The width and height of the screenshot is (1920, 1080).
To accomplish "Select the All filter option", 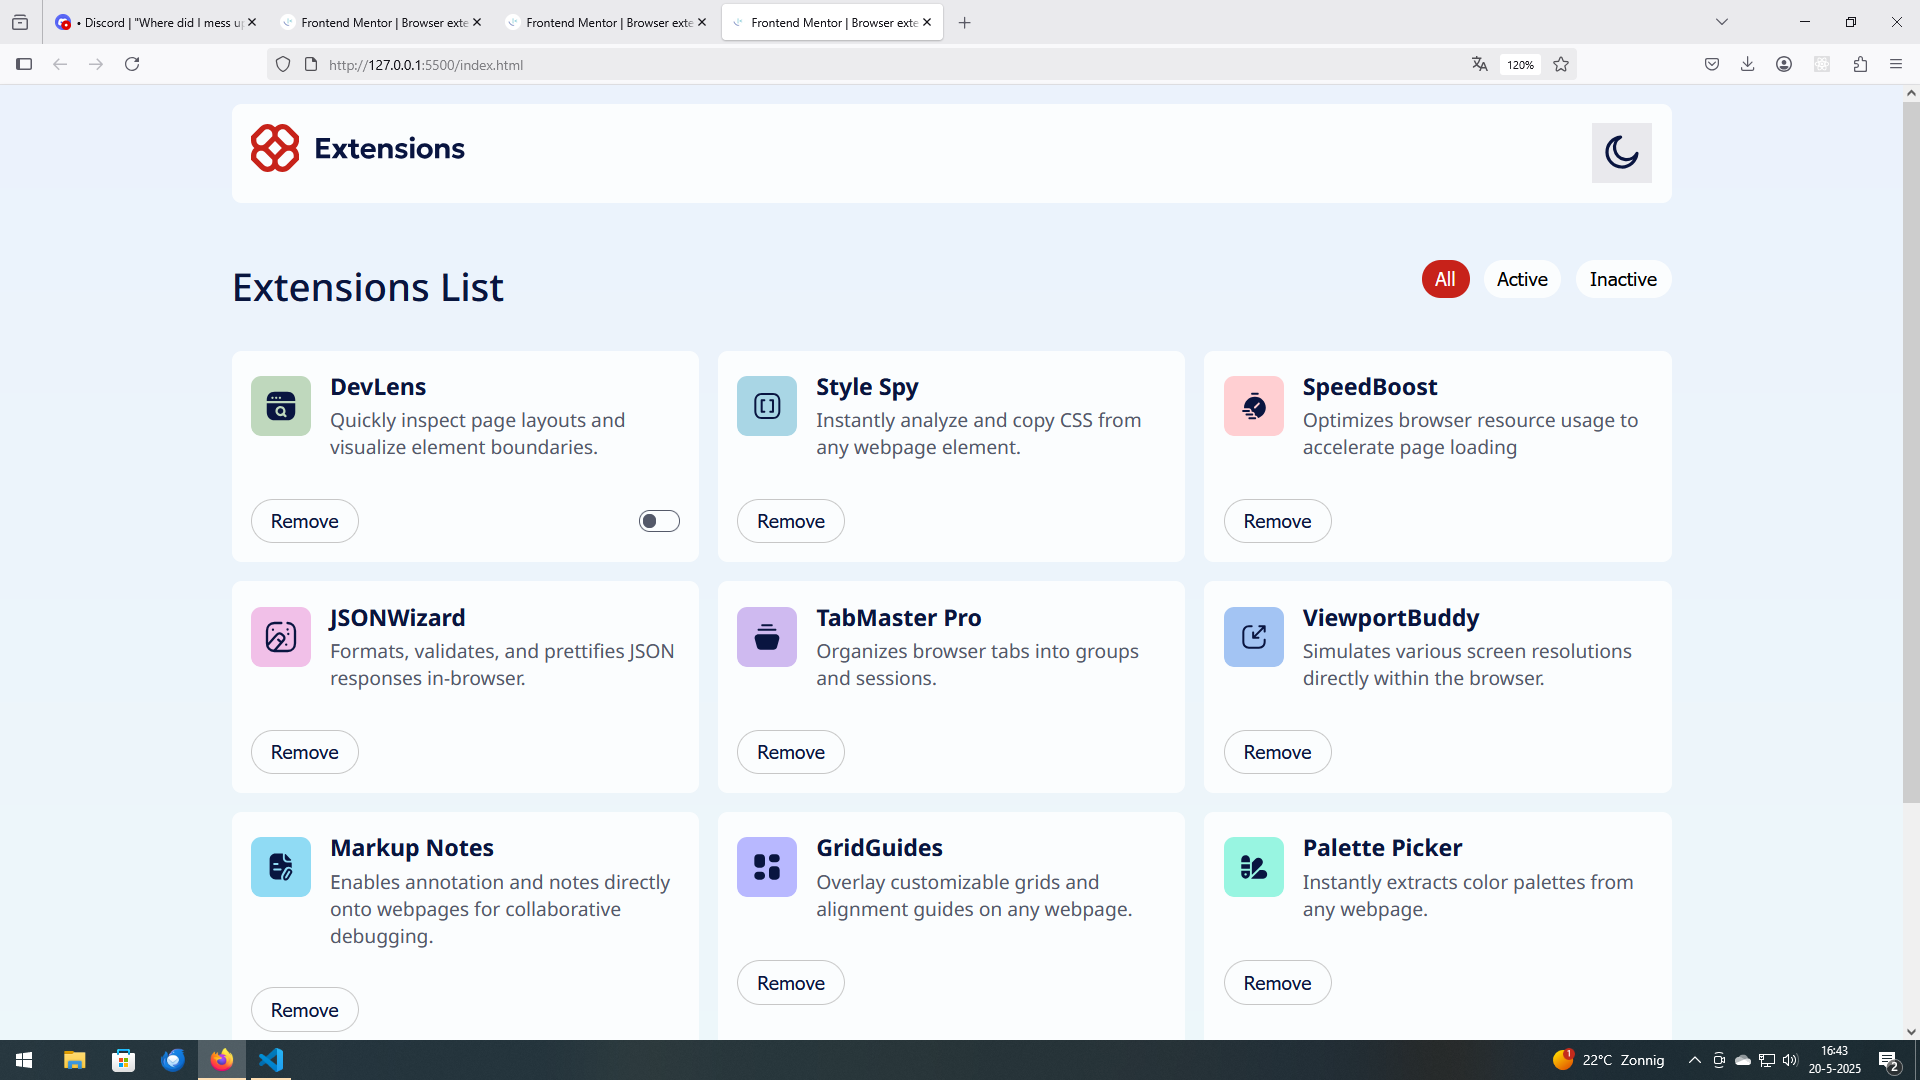I will (1445, 279).
